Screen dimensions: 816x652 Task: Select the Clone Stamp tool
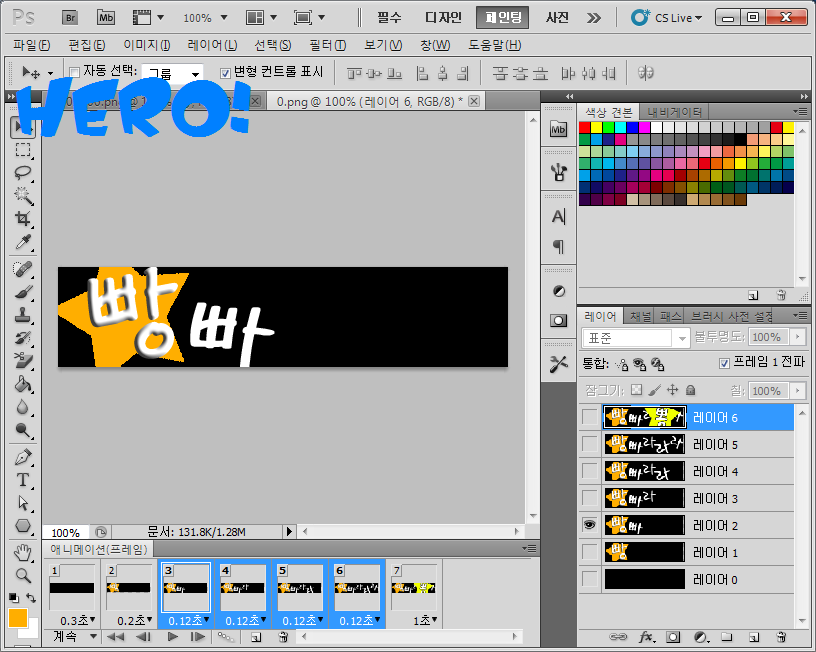point(22,315)
